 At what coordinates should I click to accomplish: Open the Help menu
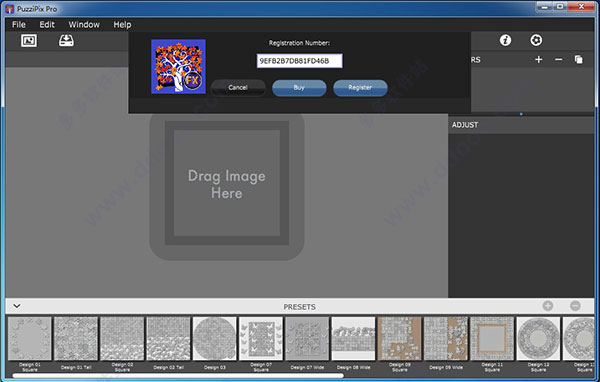122,24
